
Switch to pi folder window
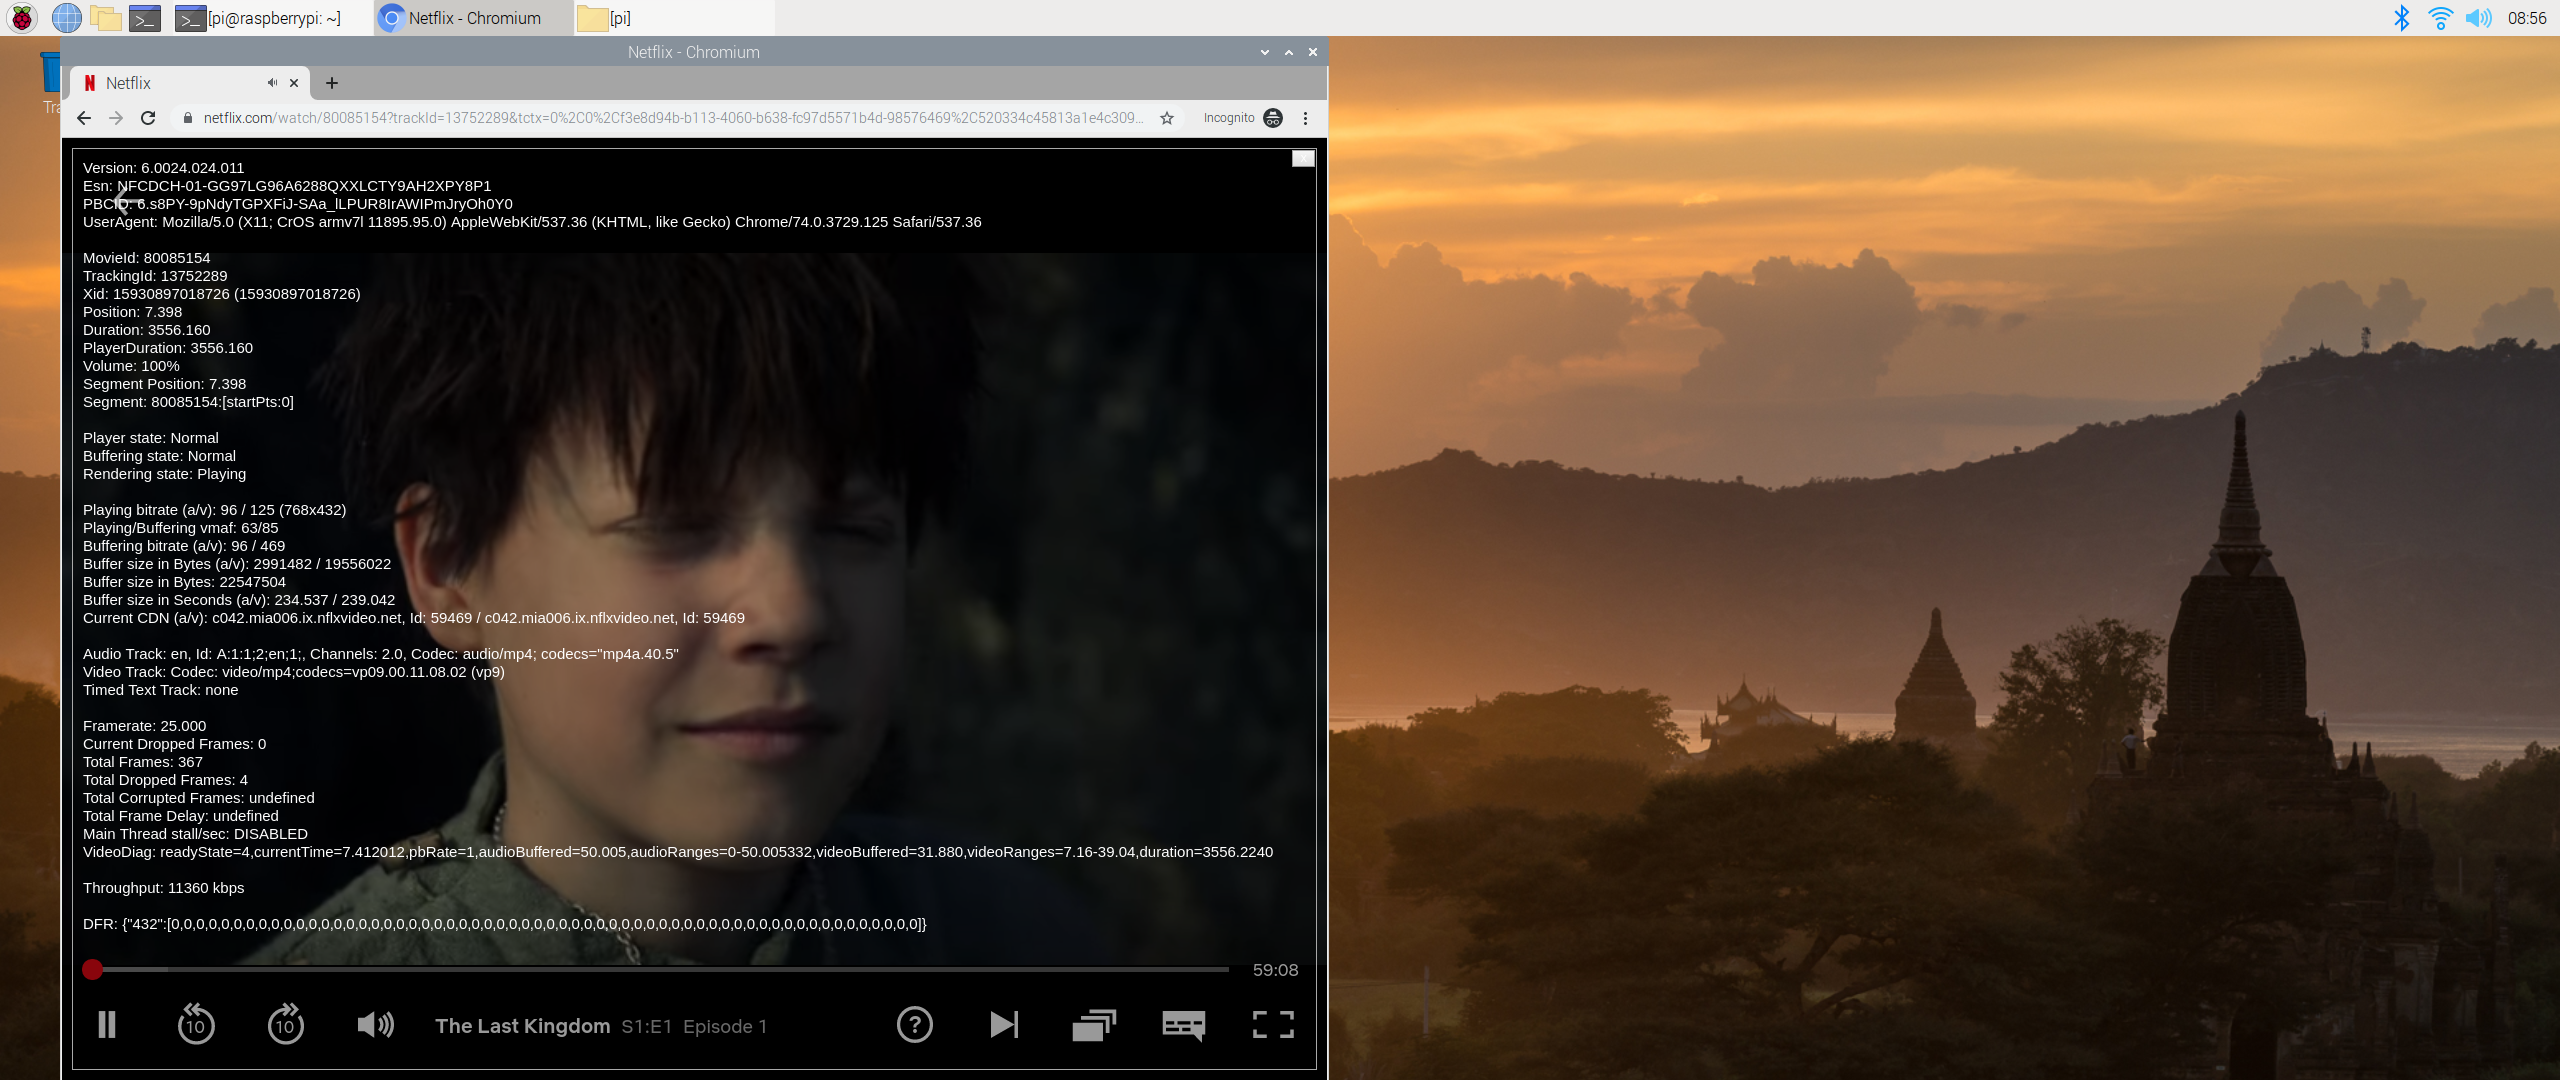pos(674,18)
